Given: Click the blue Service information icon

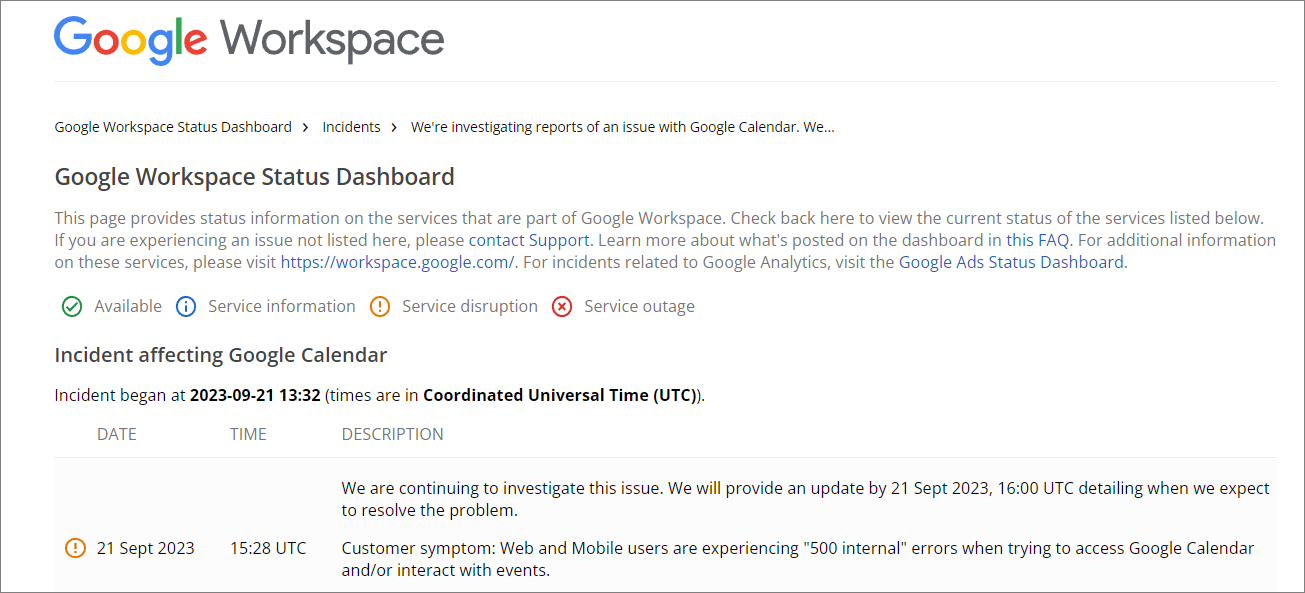Looking at the screenshot, I should pos(186,307).
